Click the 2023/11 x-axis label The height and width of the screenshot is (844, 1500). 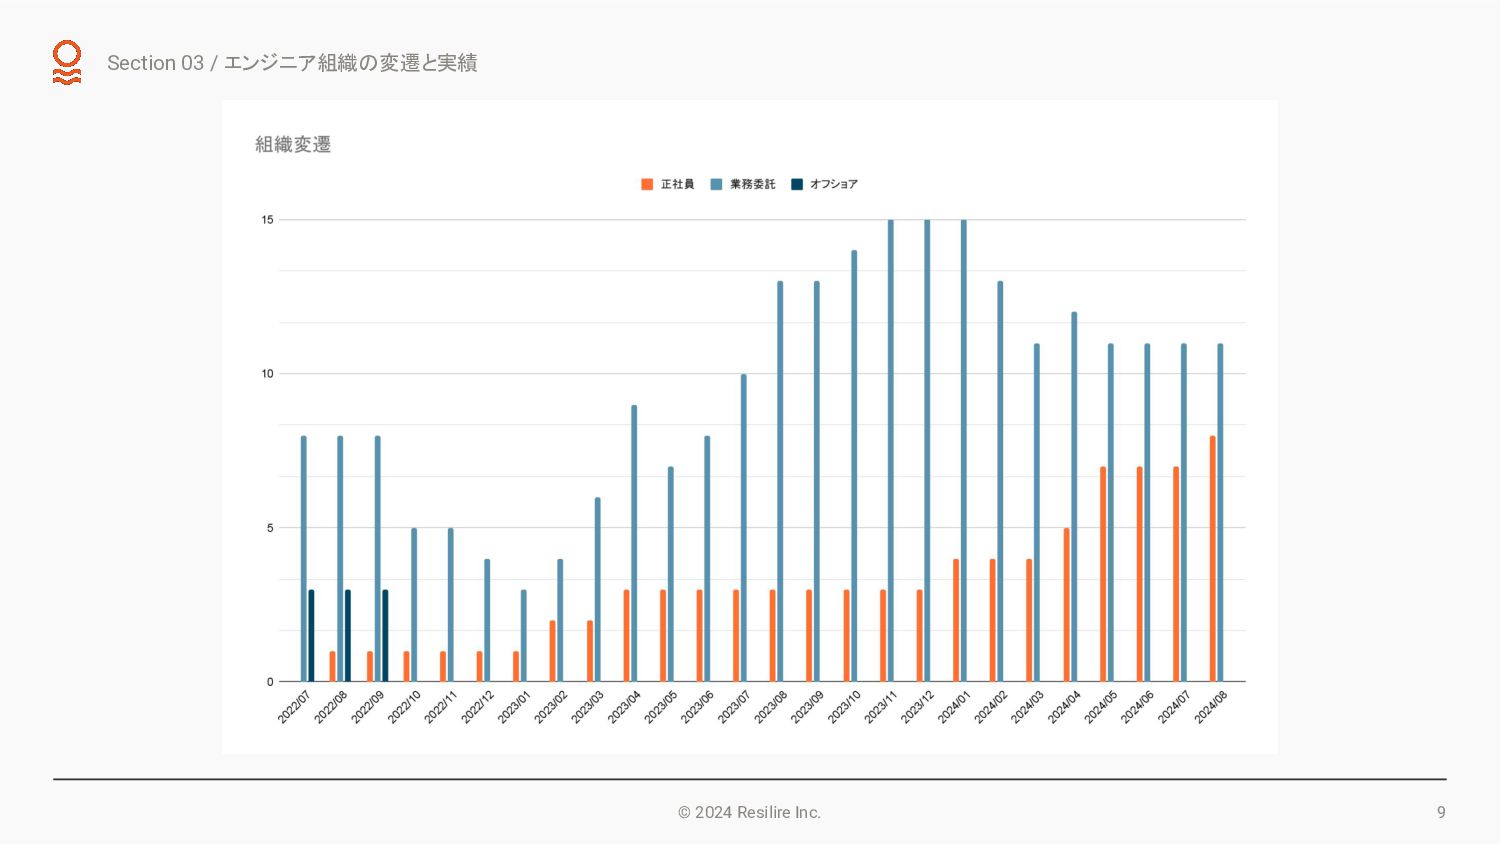[881, 707]
